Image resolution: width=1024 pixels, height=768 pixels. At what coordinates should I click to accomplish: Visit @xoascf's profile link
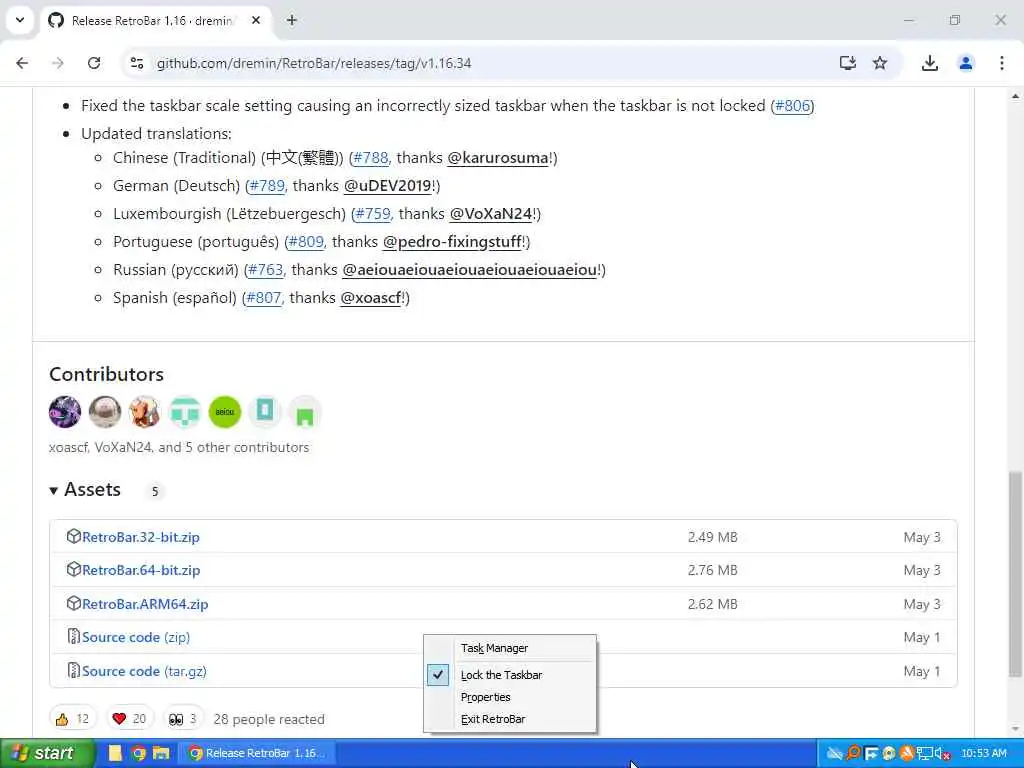[371, 298]
